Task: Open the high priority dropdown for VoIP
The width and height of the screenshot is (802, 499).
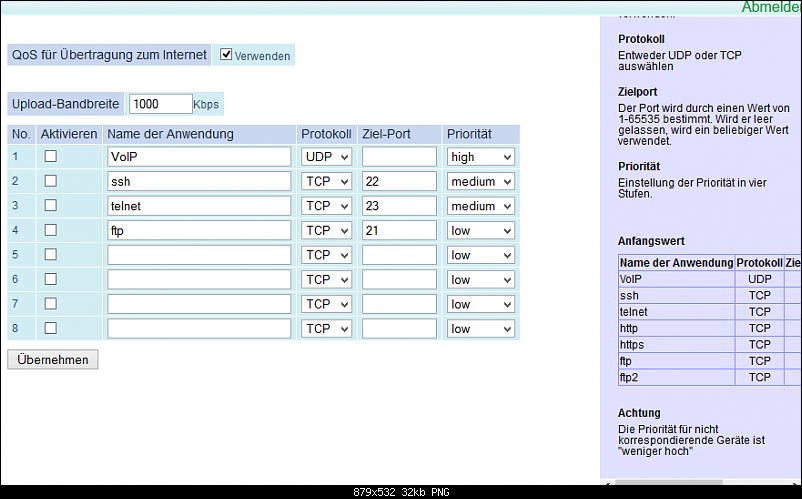Action: 481,157
